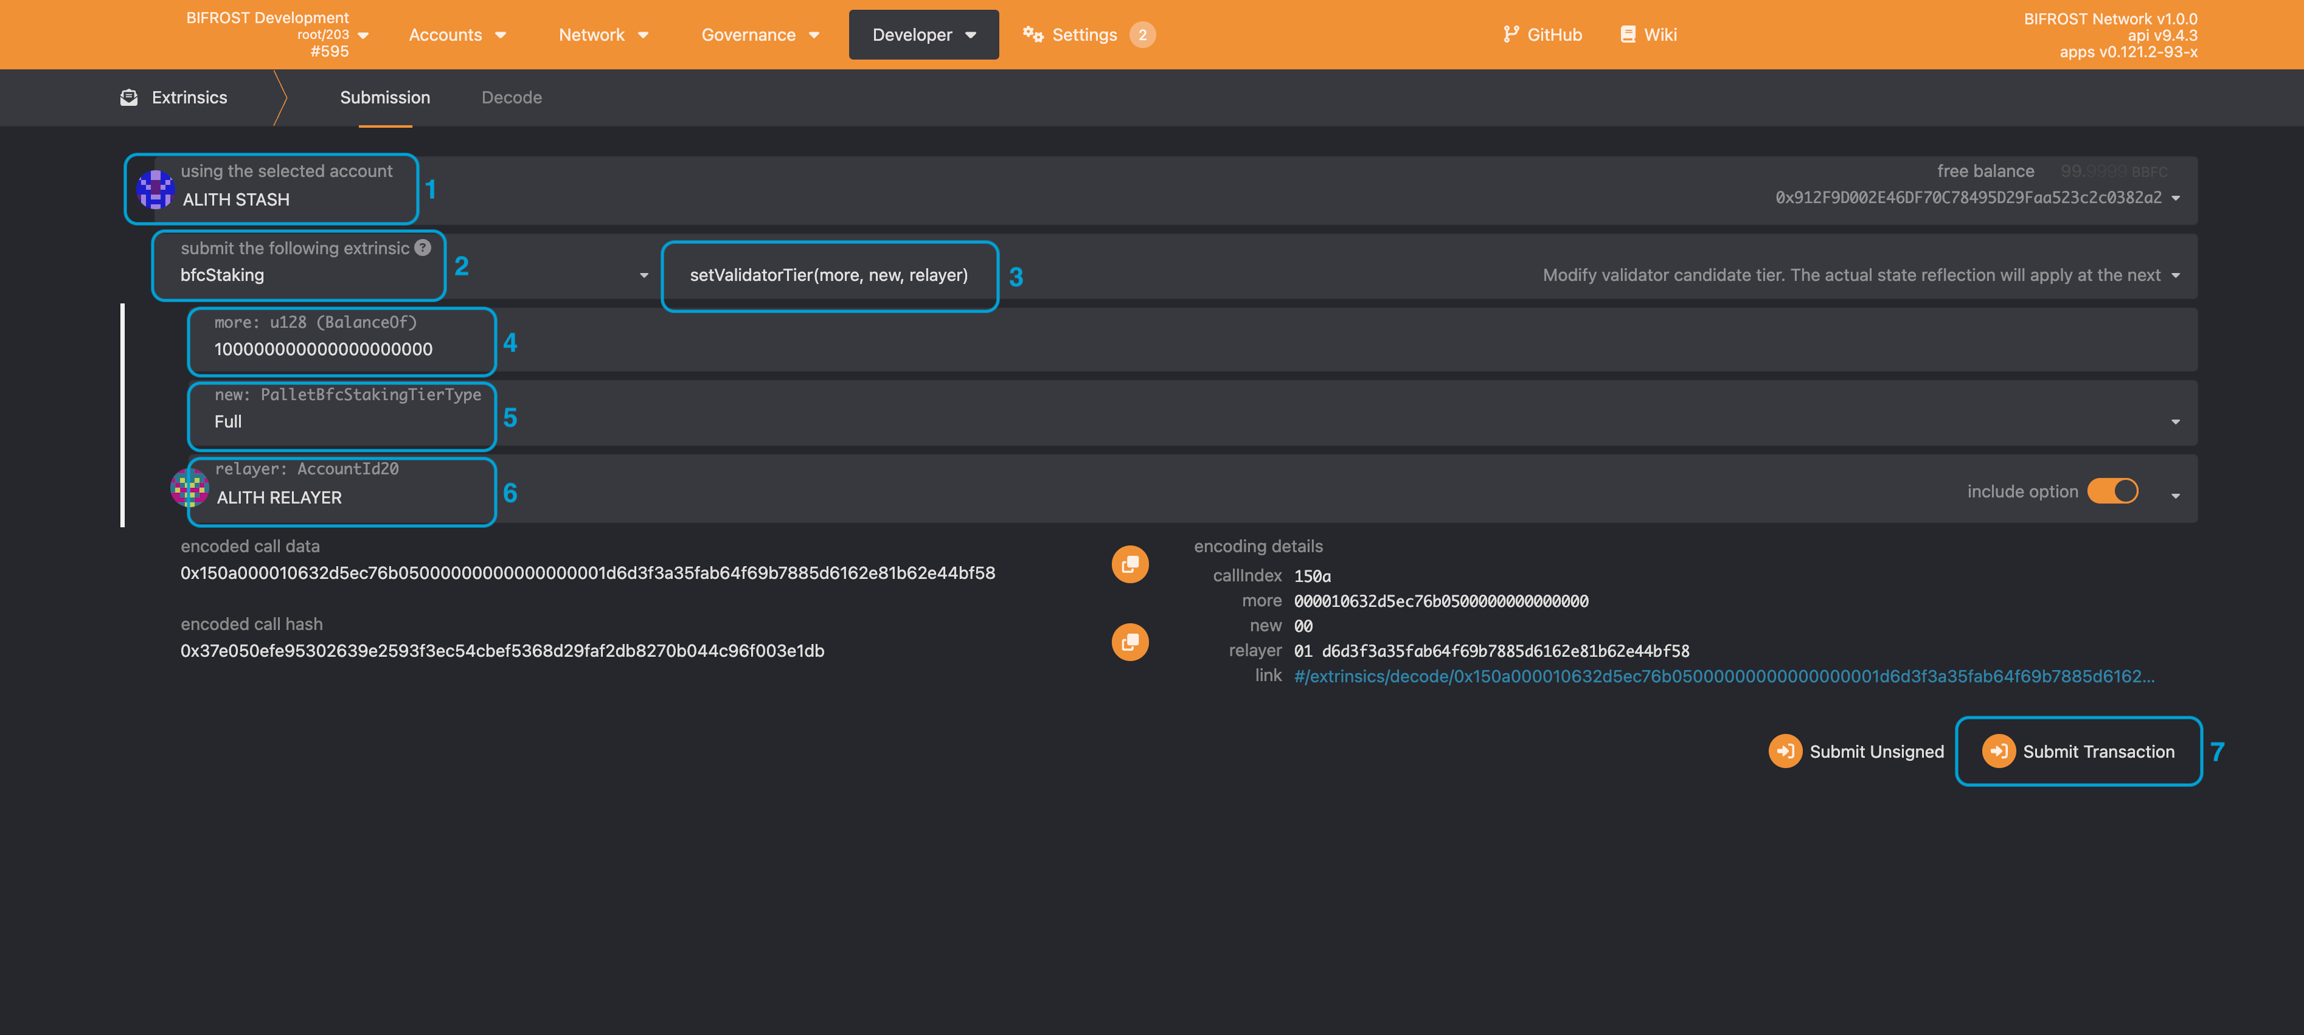Follow the extrinsics decode link
The height and width of the screenshot is (1035, 2304).
click(x=1723, y=676)
